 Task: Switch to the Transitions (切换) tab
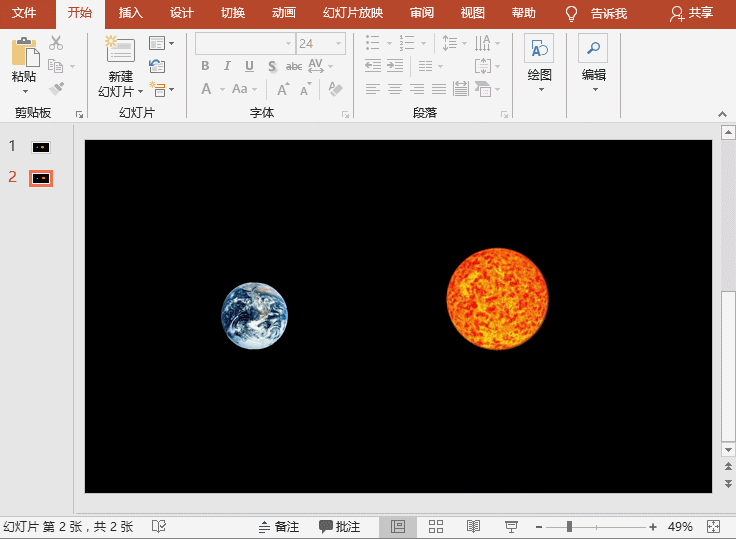(233, 13)
